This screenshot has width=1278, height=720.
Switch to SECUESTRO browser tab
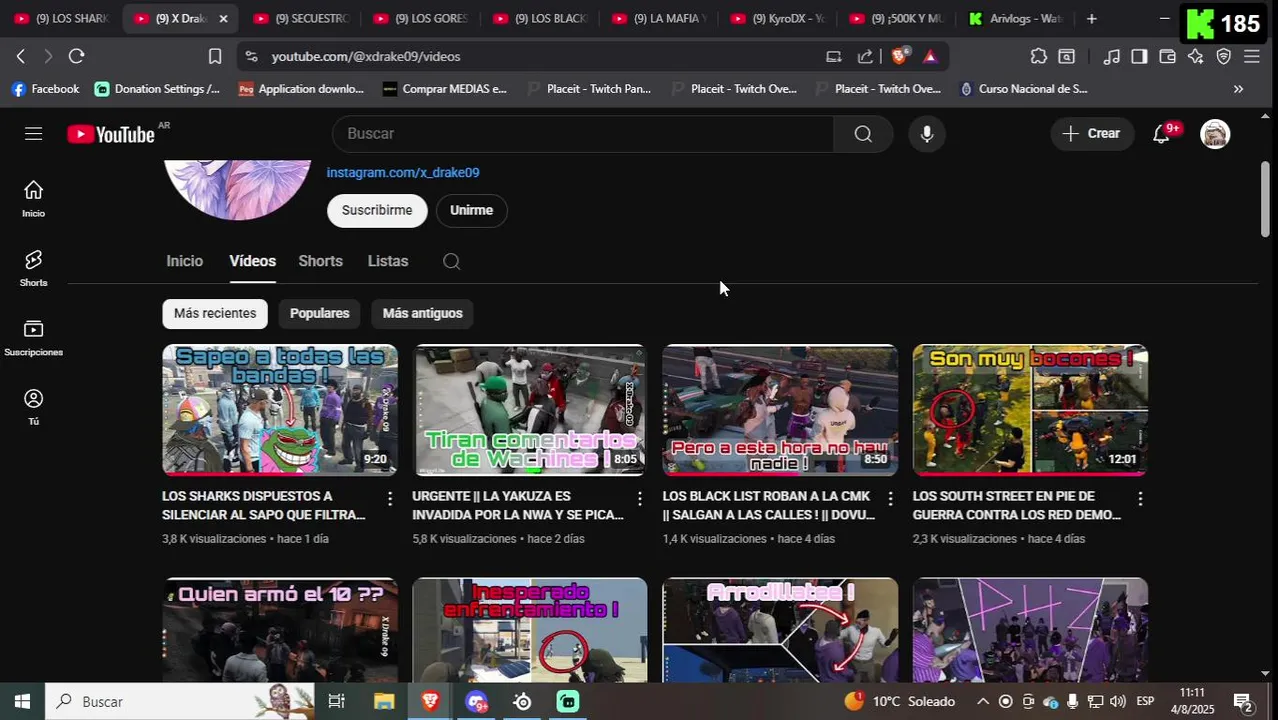[301, 19]
